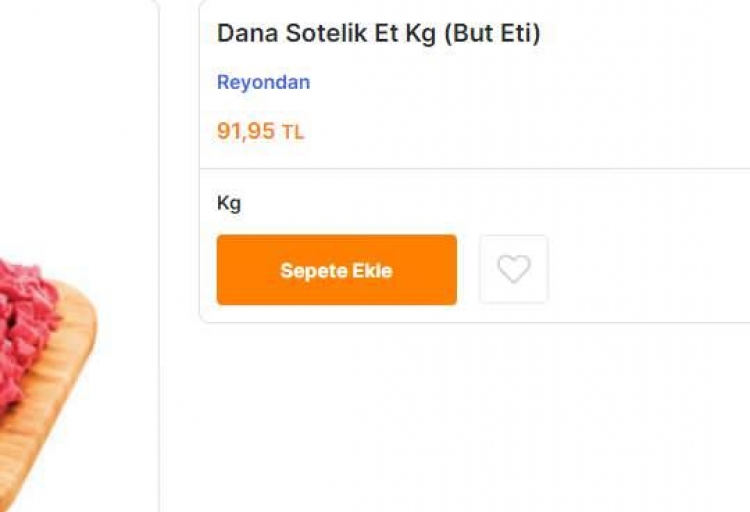Click empty space right of heart button
Screen dimensions: 750x512
650,269
